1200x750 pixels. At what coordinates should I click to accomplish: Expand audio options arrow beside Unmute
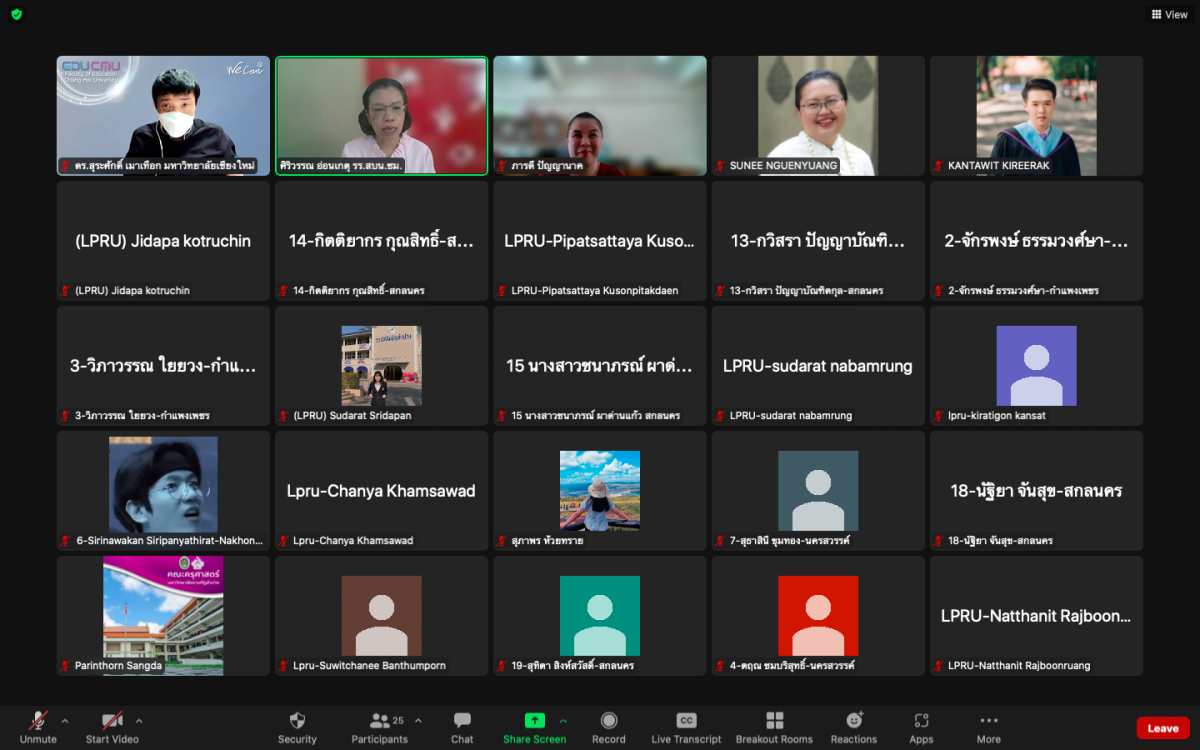(65, 720)
